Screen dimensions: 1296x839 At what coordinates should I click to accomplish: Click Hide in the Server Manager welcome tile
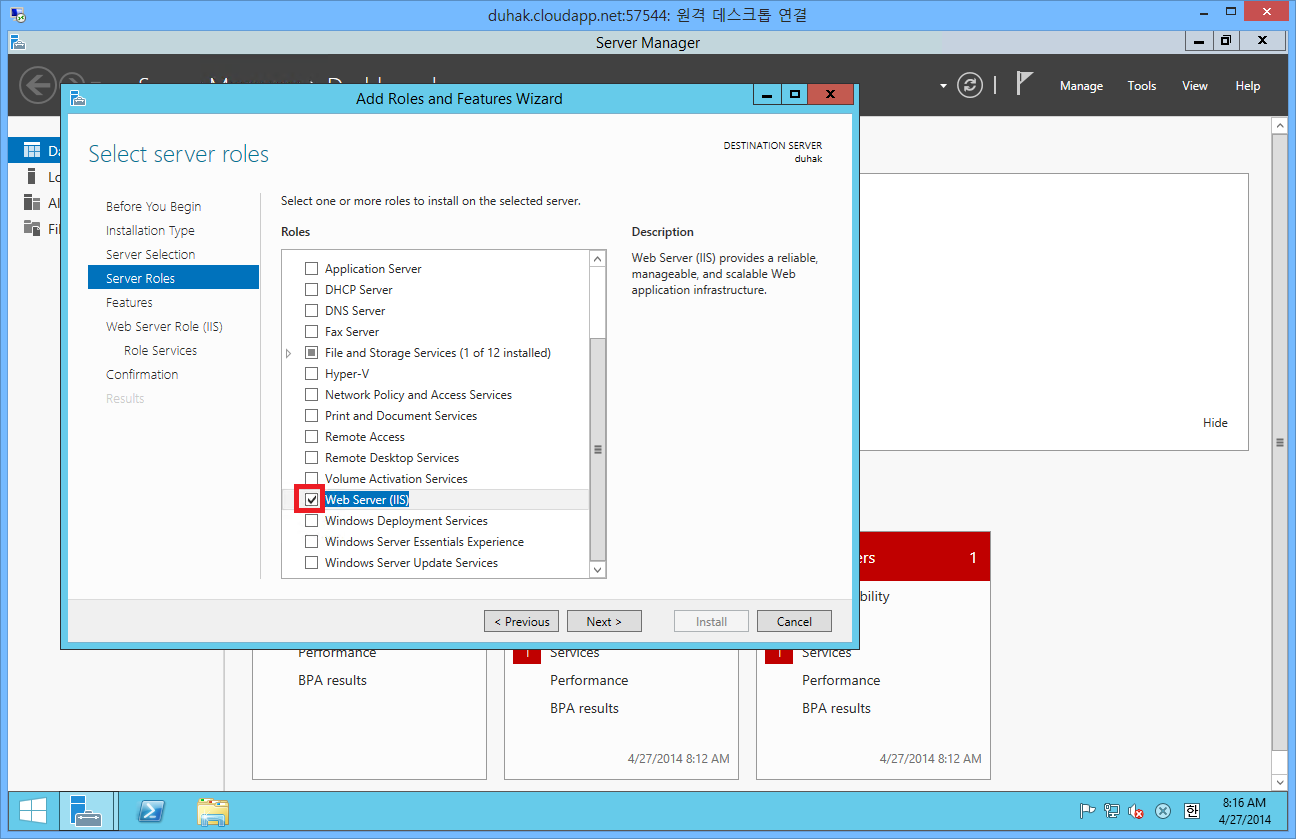[1215, 423]
